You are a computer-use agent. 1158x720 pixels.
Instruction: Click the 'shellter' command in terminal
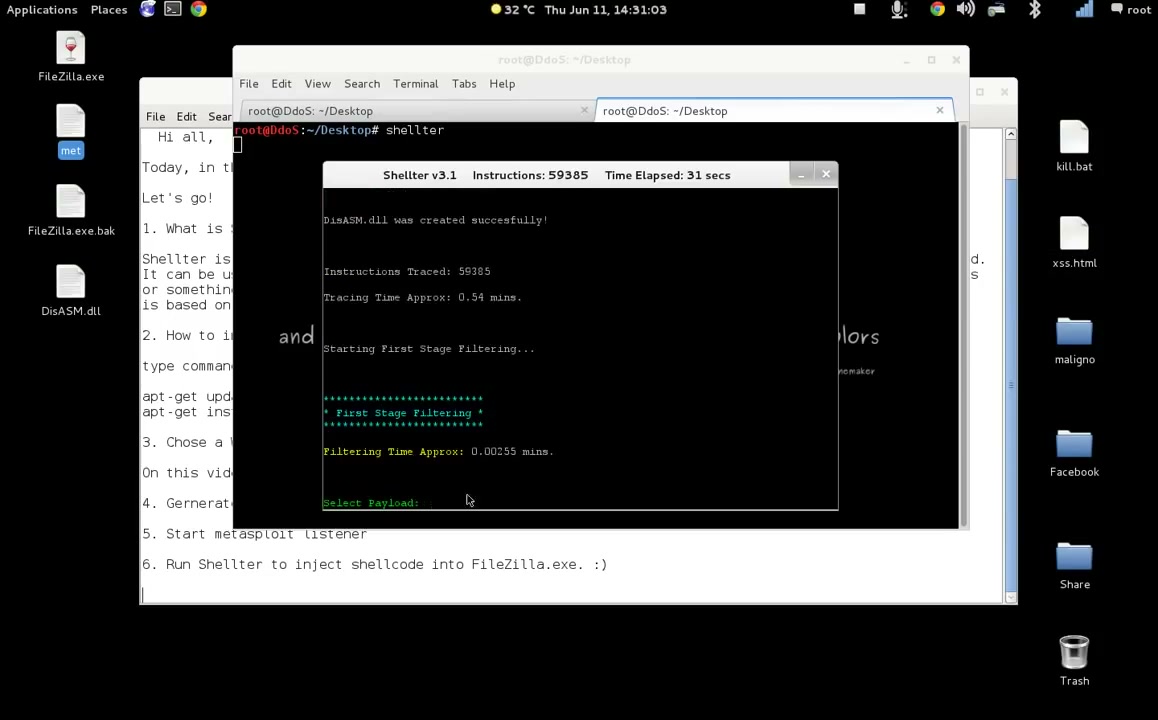pos(415,130)
